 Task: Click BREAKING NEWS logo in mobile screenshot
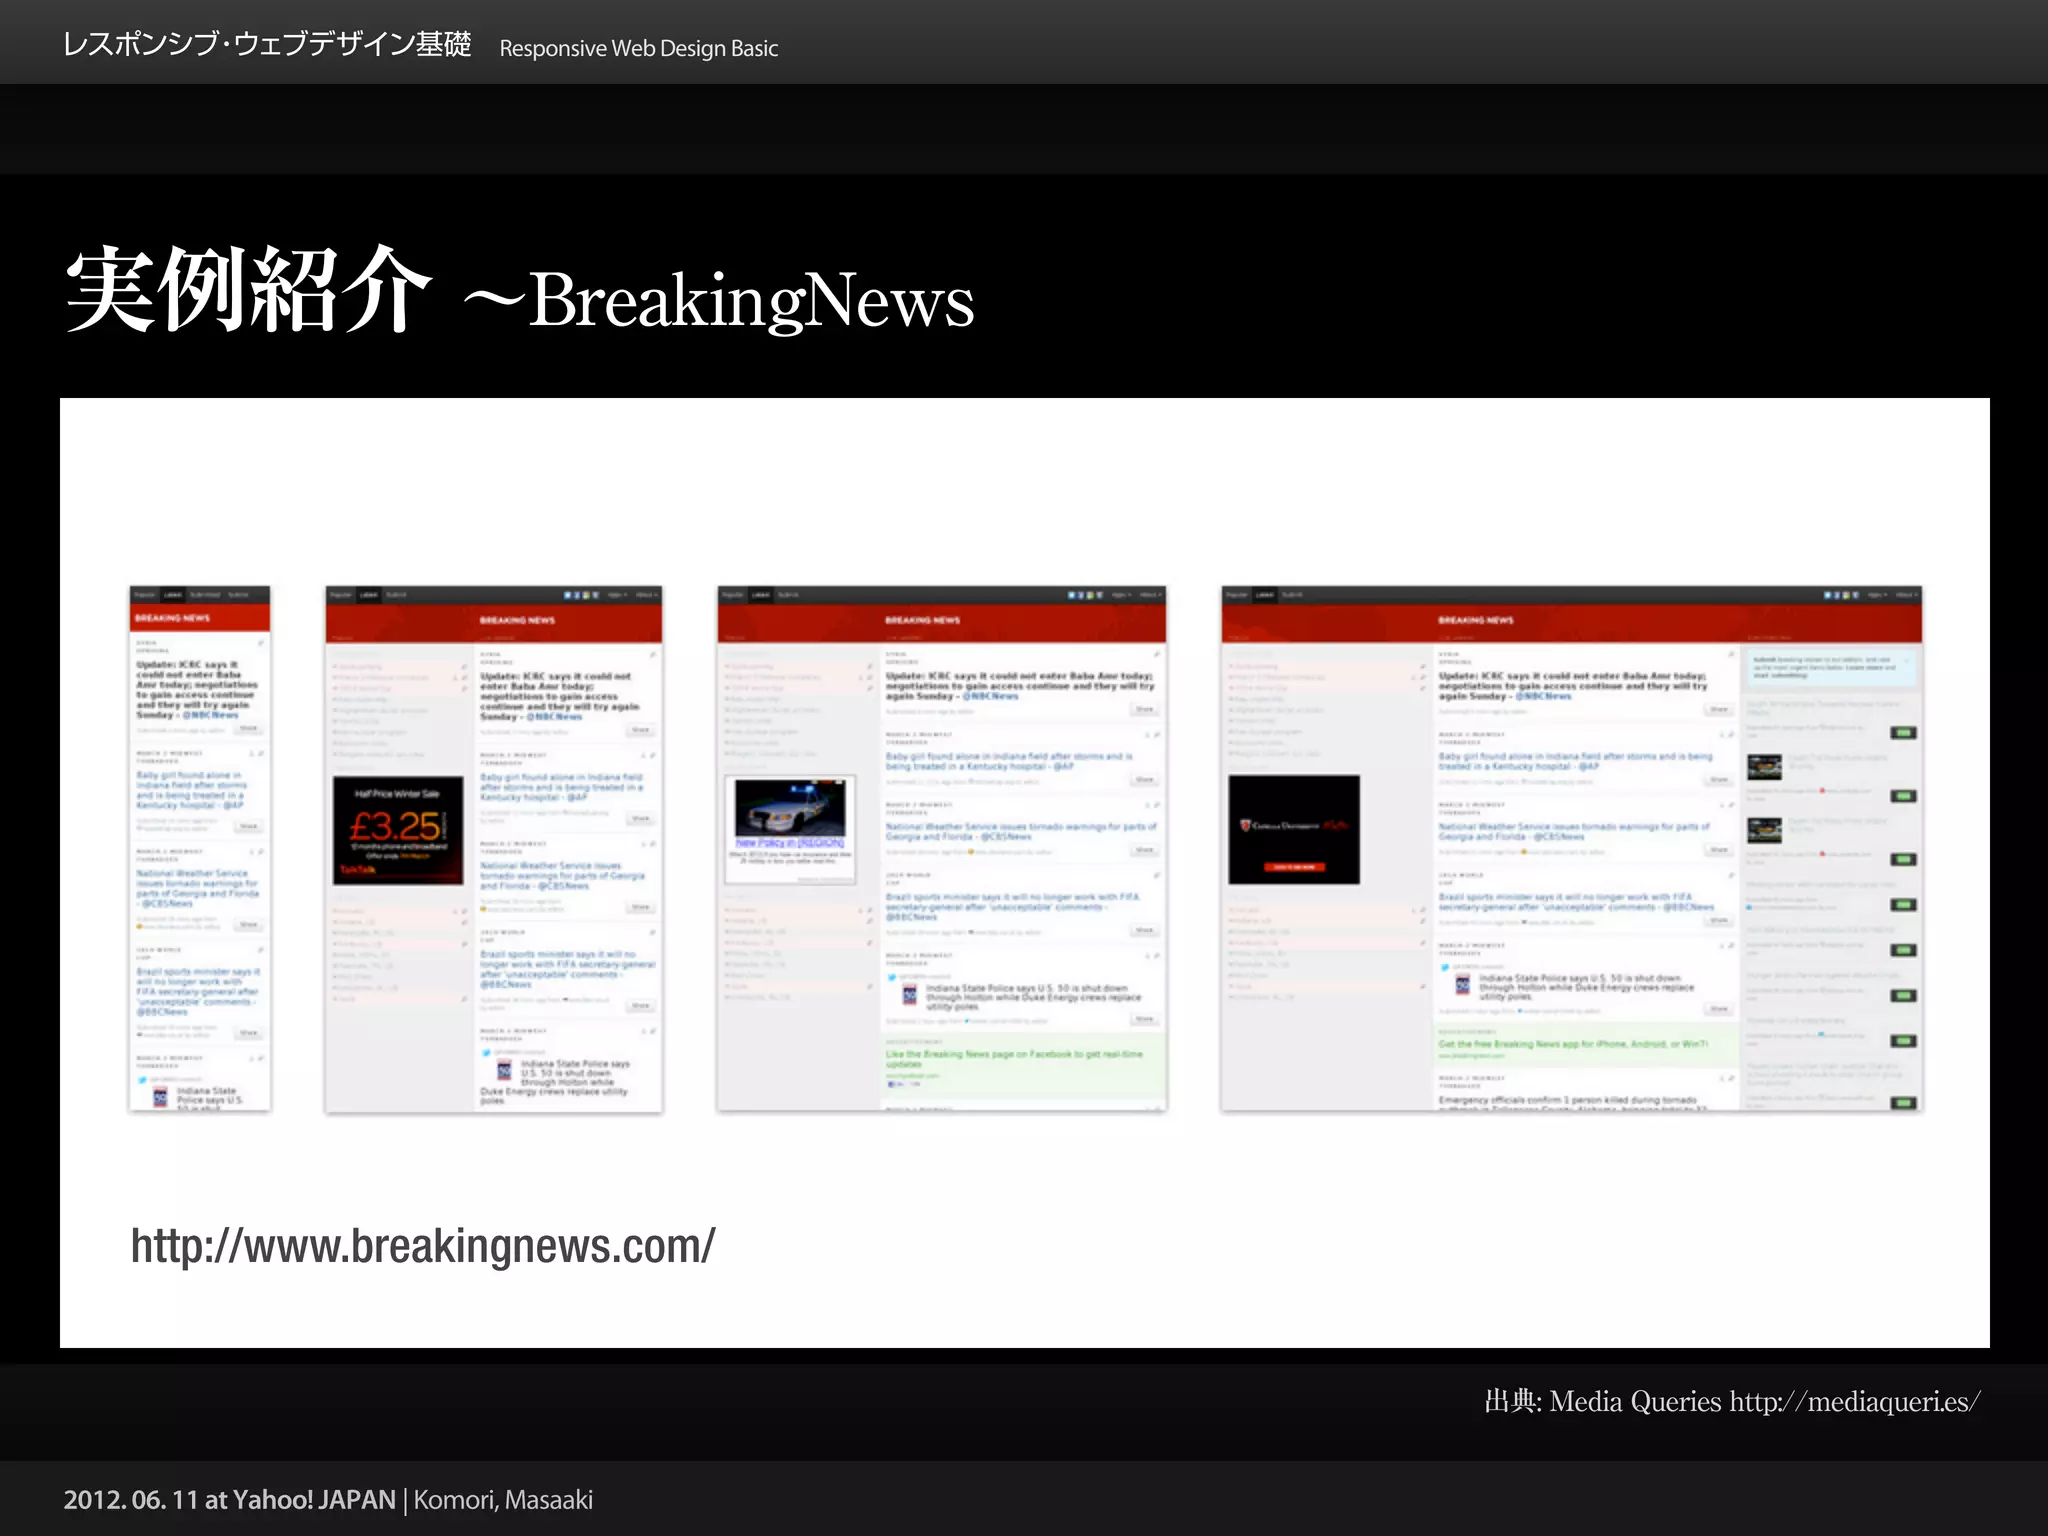[173, 618]
